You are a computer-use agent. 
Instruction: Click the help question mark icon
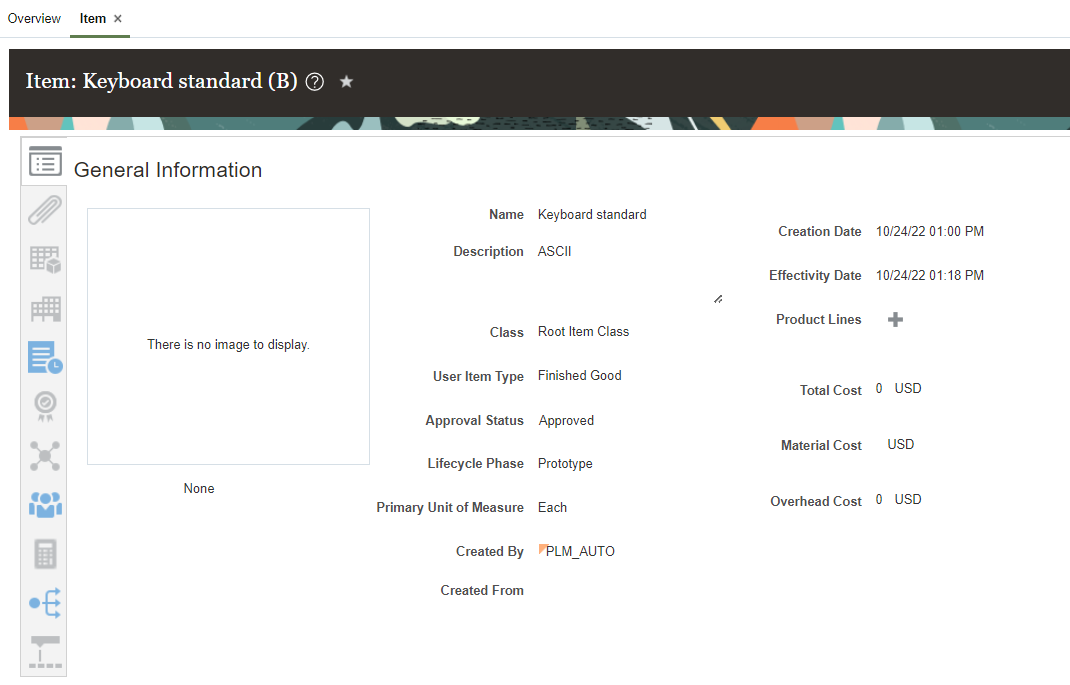315,82
